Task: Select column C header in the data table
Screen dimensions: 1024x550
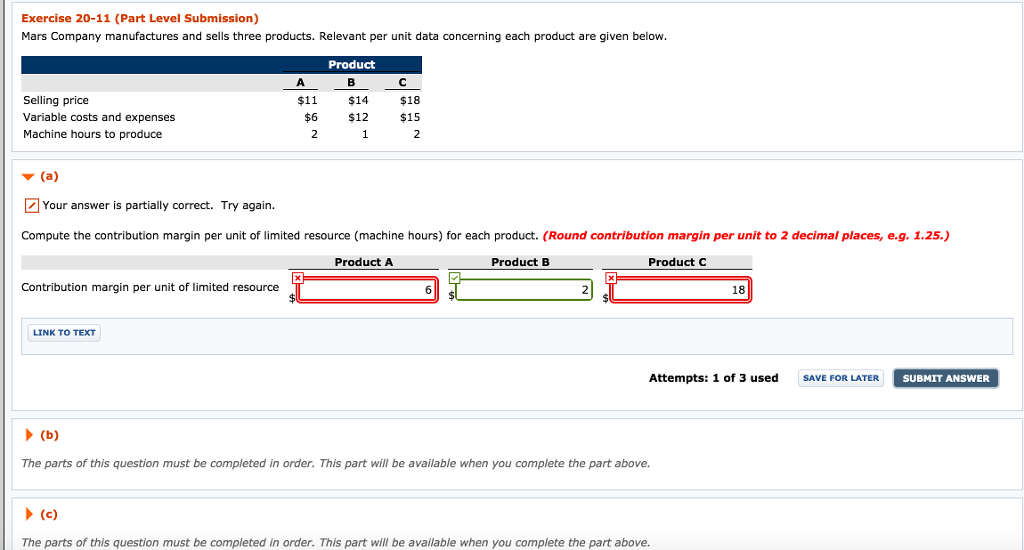Action: [402, 83]
